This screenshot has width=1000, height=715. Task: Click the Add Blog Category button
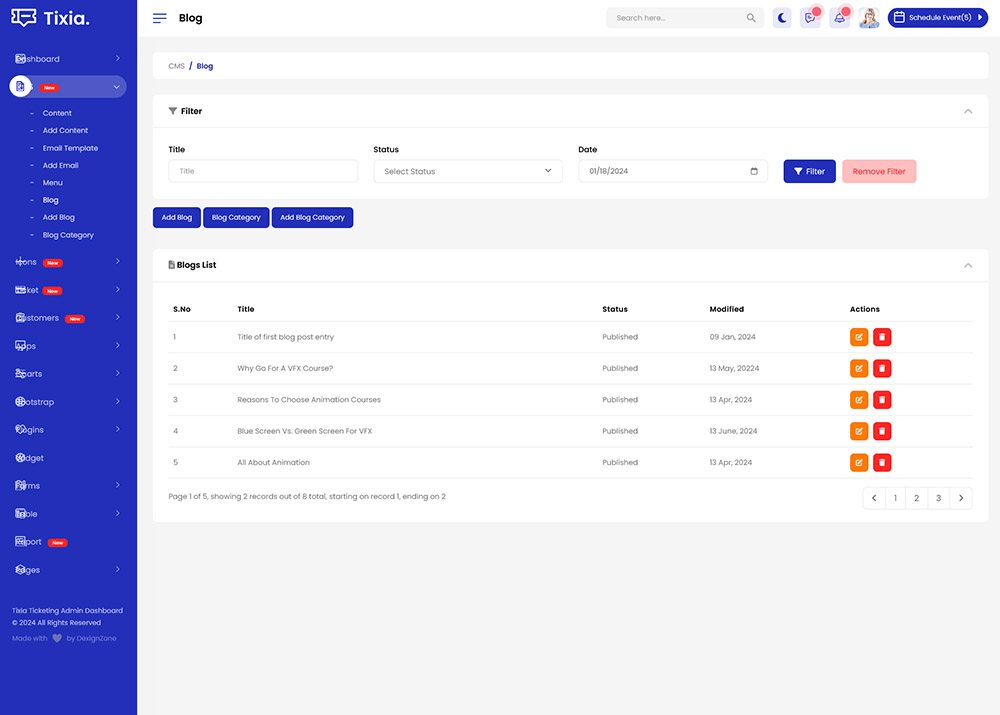click(x=312, y=217)
